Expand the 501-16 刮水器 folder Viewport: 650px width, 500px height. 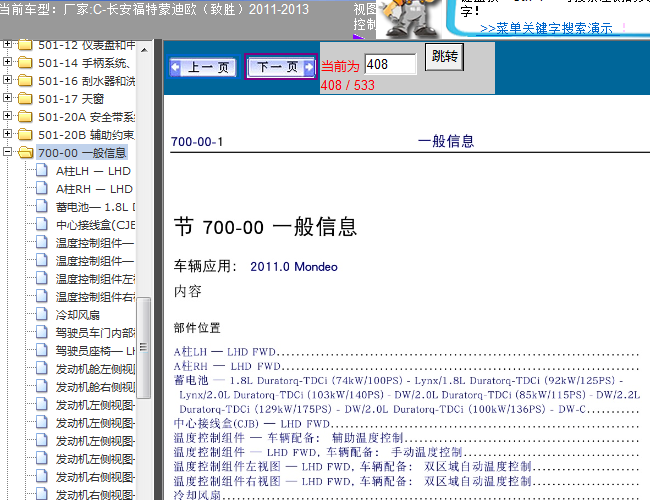(7, 80)
